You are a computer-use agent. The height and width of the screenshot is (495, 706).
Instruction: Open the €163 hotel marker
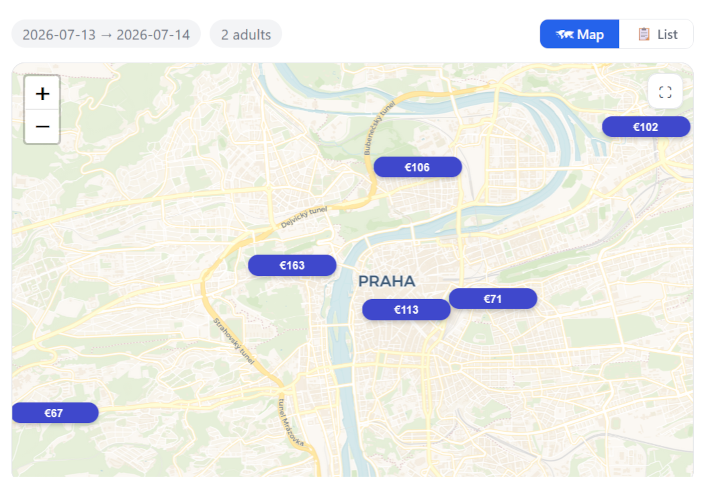point(292,265)
